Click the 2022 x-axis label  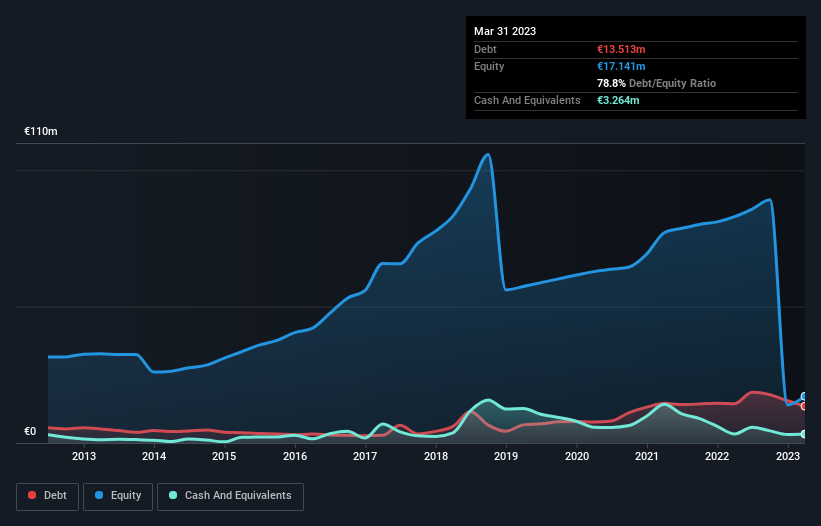click(x=717, y=456)
